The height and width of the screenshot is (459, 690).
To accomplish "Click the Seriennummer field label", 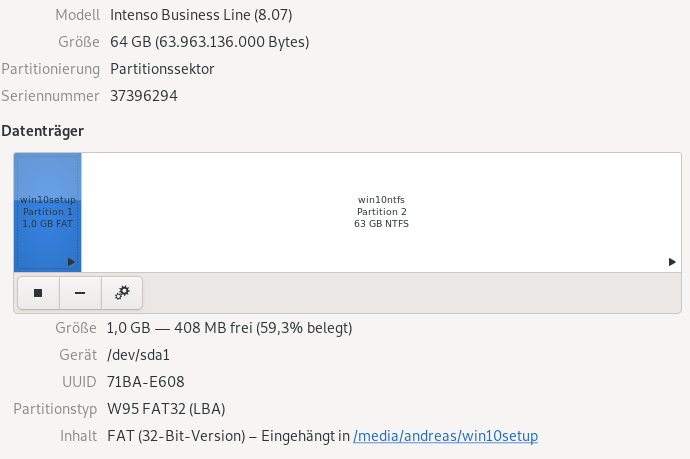I will pyautogui.click(x=51, y=96).
